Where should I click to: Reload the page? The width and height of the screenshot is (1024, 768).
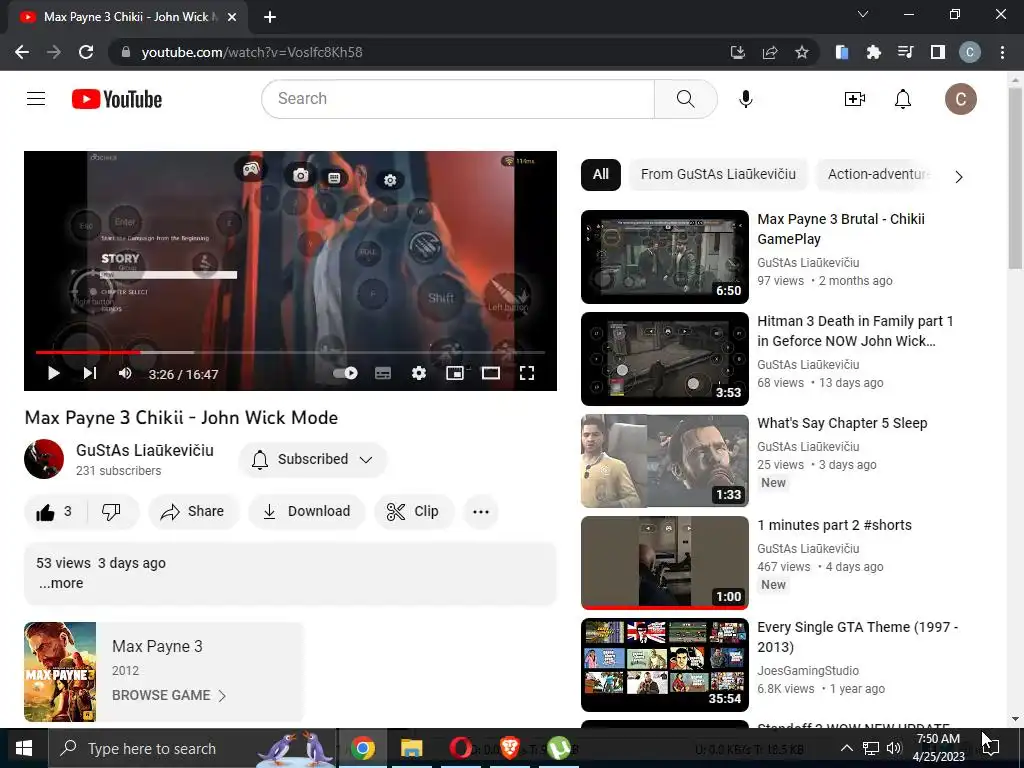coord(86,52)
